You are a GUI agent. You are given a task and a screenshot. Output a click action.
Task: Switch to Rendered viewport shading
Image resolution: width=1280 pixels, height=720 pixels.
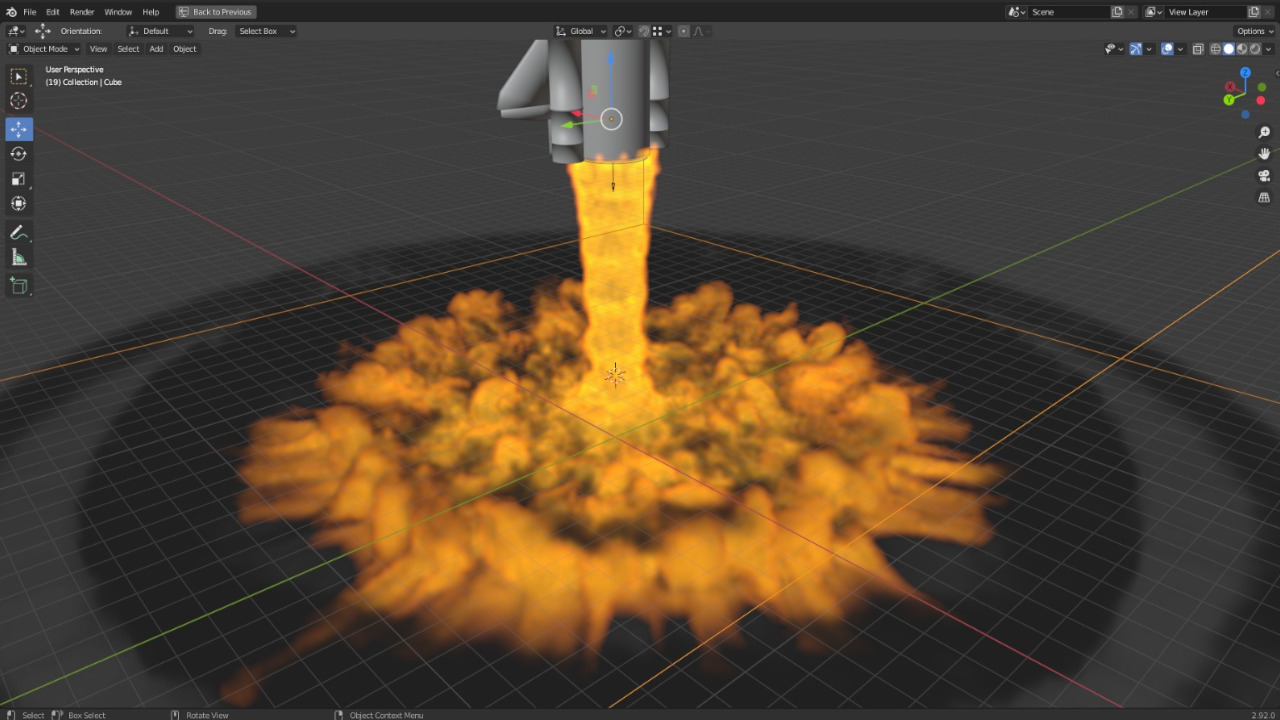1255,48
